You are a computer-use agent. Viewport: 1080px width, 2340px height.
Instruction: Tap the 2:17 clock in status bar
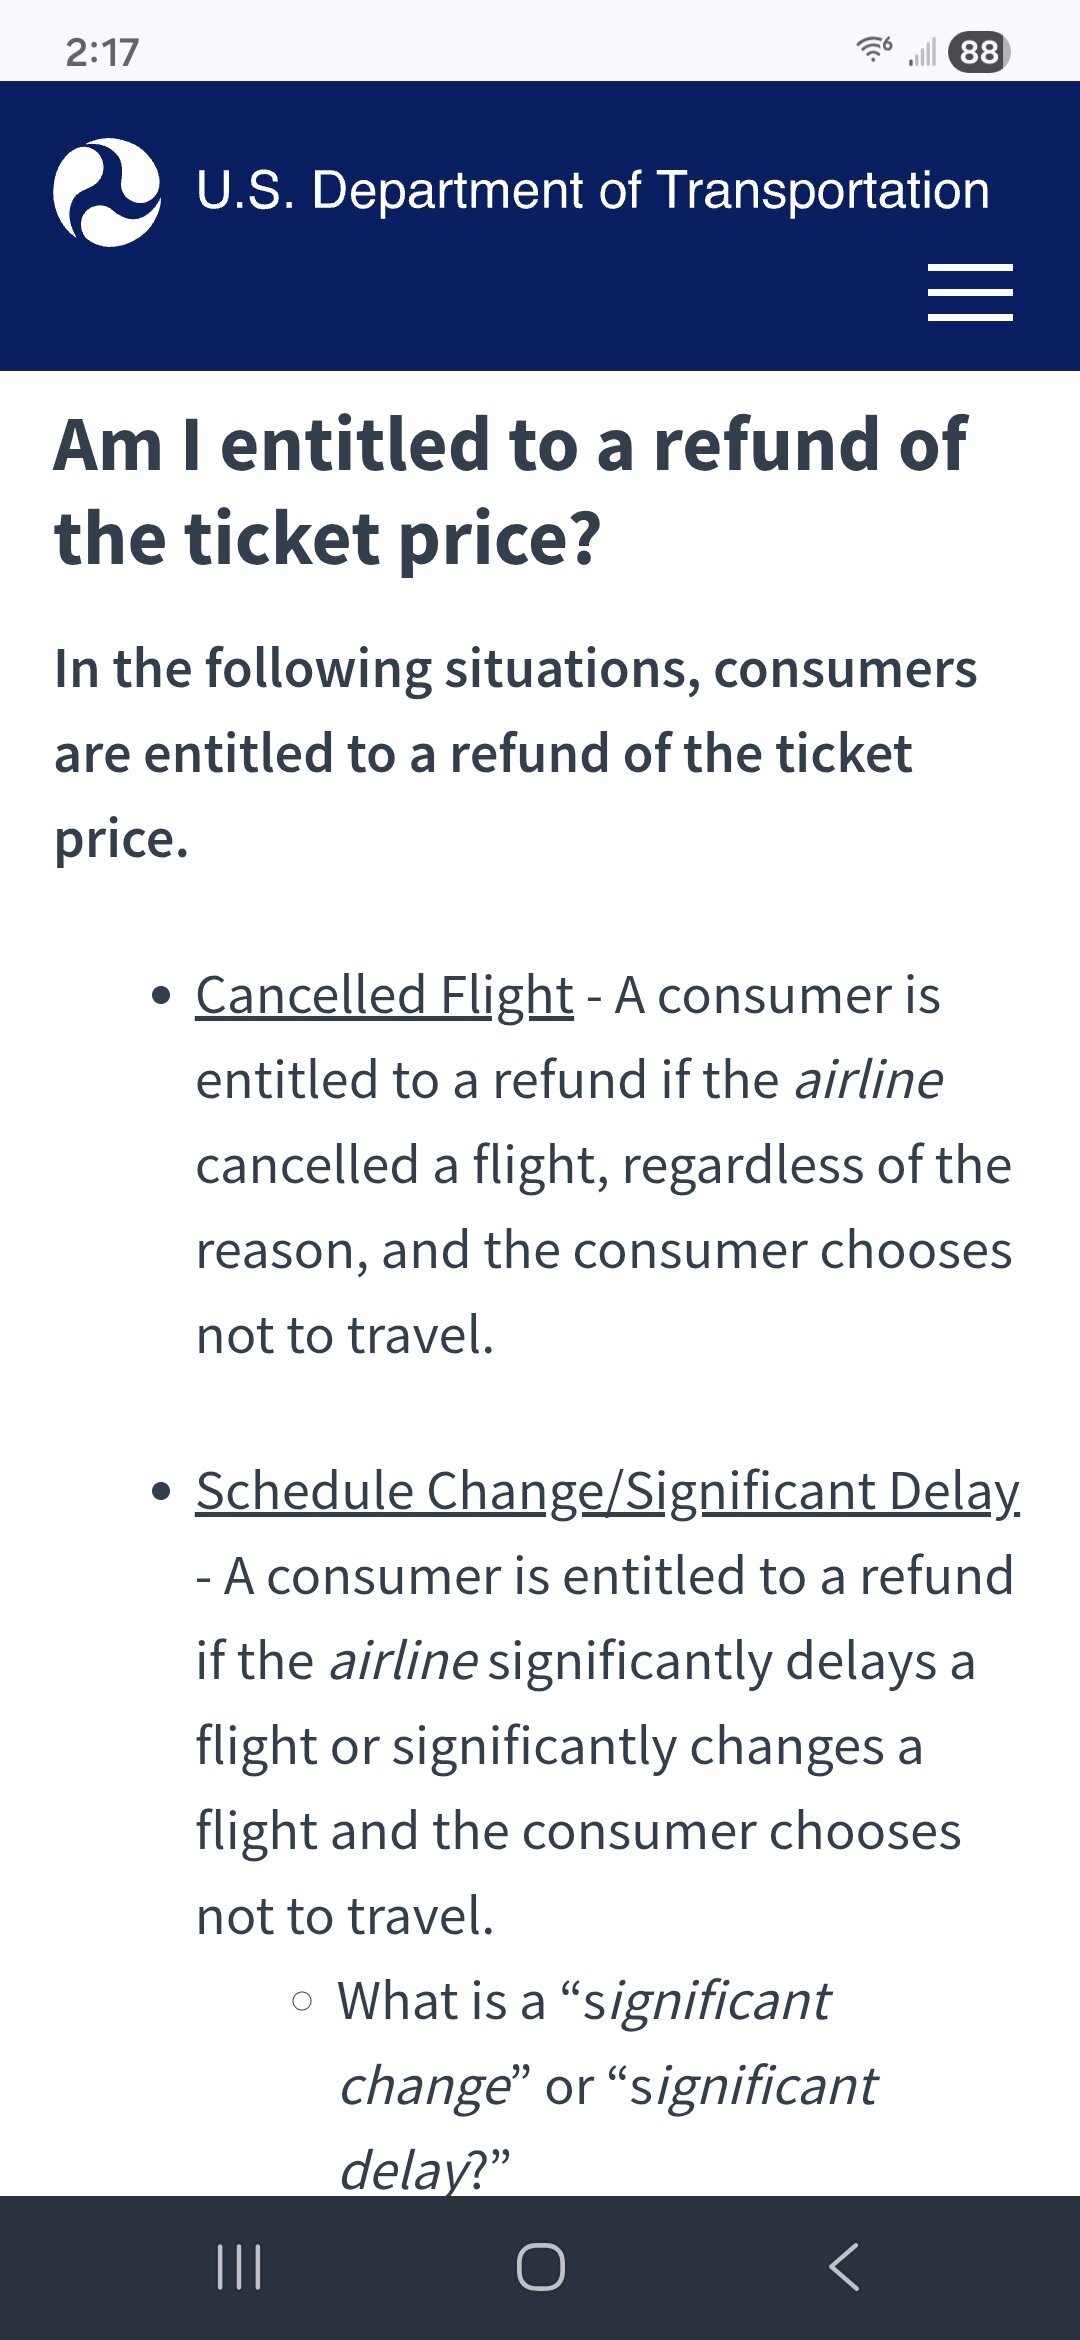coord(102,52)
